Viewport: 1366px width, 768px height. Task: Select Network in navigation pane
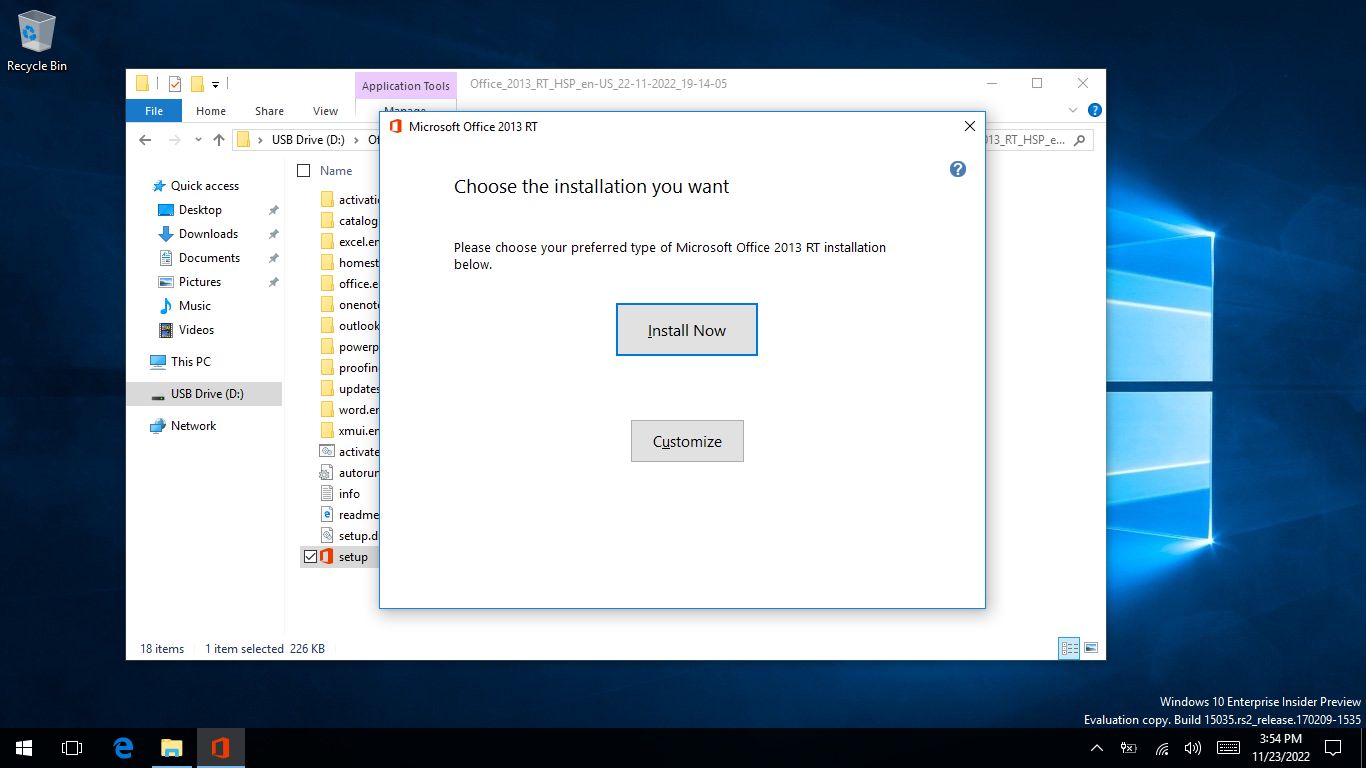point(193,426)
